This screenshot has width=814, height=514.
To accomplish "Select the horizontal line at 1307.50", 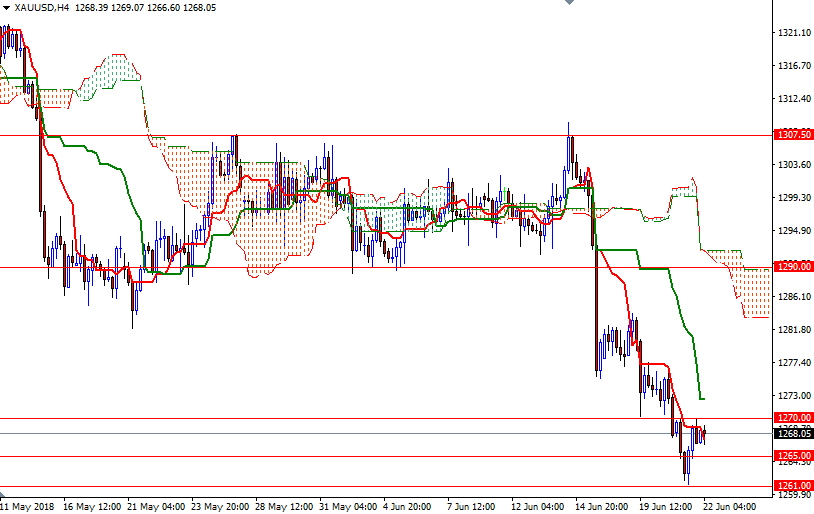I will [400, 135].
